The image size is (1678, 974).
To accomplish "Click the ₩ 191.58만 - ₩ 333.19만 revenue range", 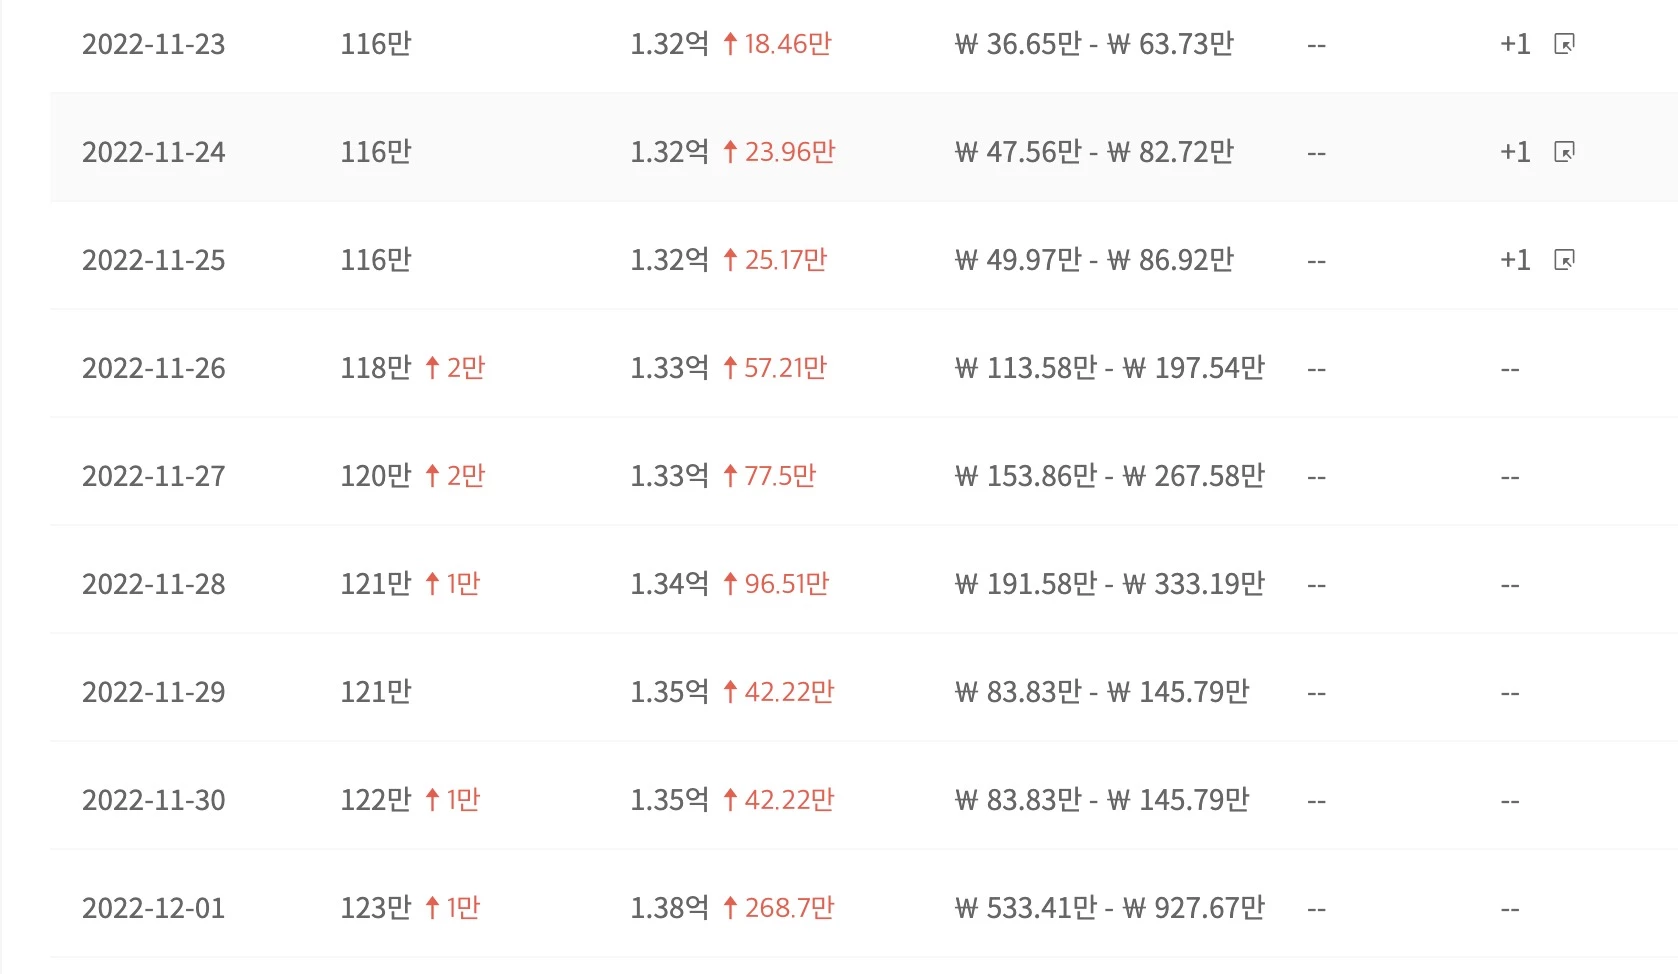I will coord(1110,584).
